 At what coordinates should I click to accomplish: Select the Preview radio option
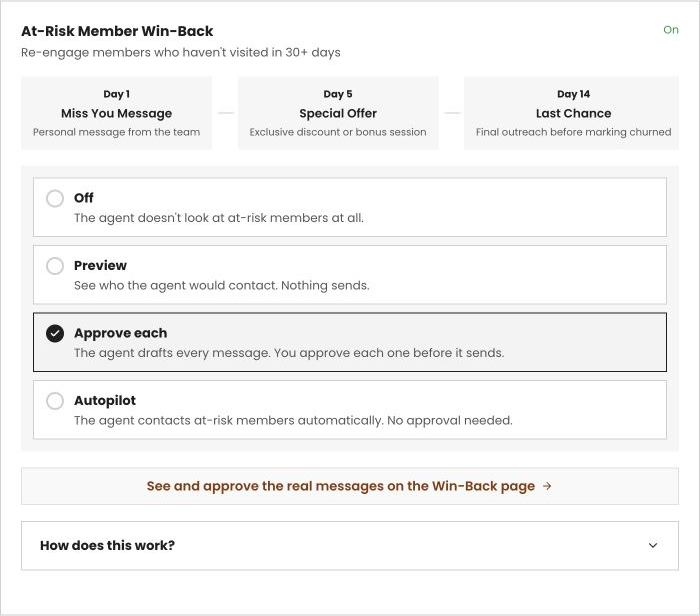350,275
